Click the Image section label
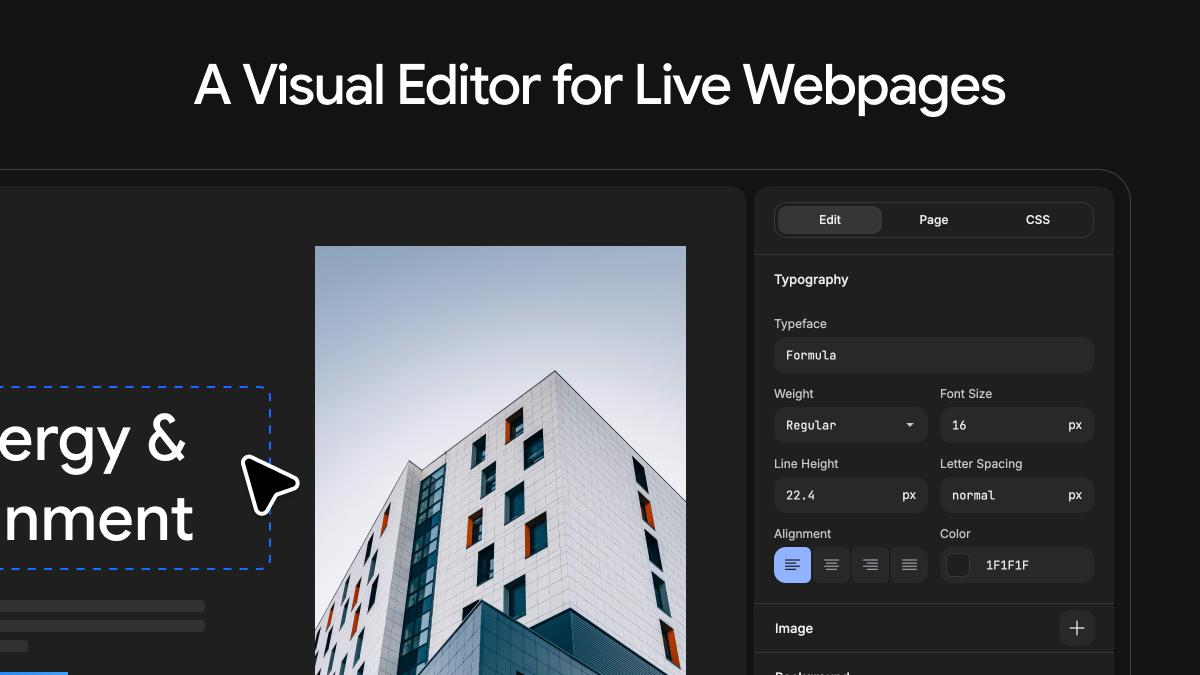 (x=794, y=628)
